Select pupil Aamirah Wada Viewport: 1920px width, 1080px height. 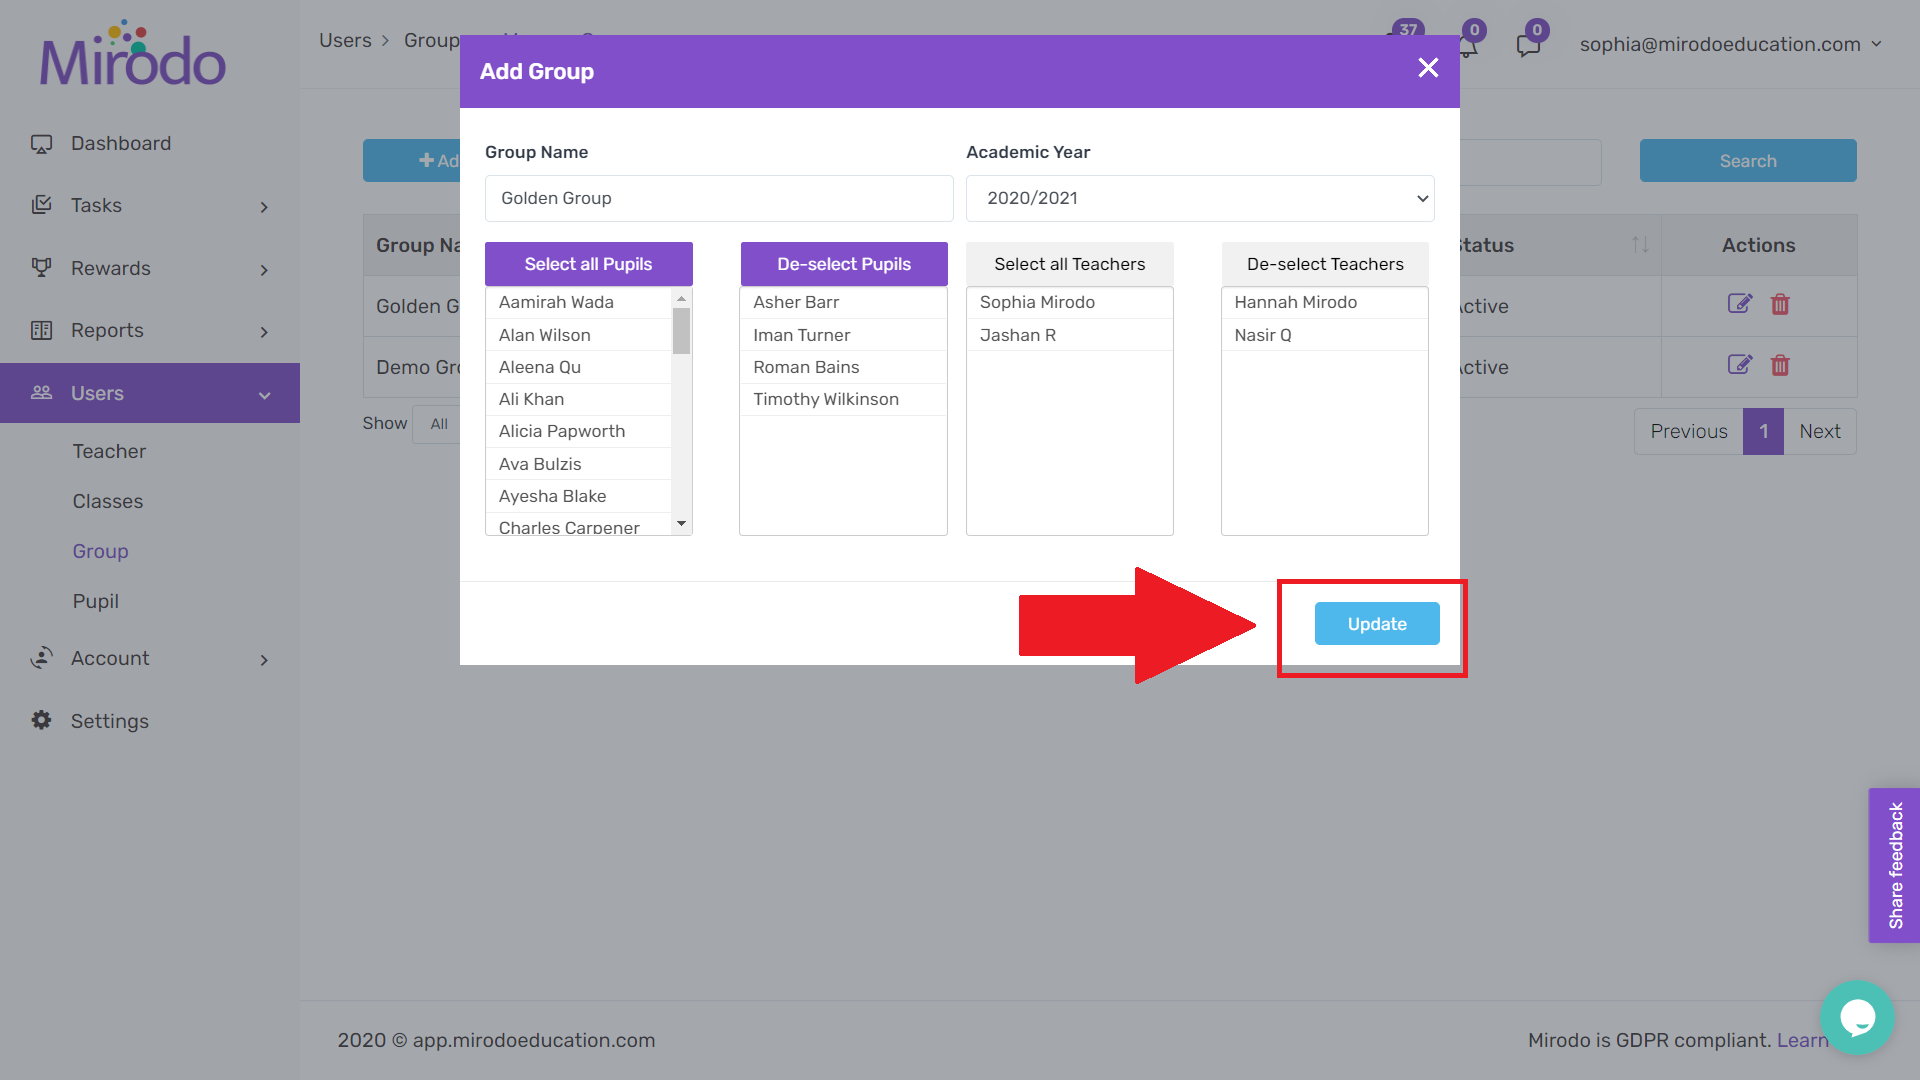pyautogui.click(x=578, y=302)
